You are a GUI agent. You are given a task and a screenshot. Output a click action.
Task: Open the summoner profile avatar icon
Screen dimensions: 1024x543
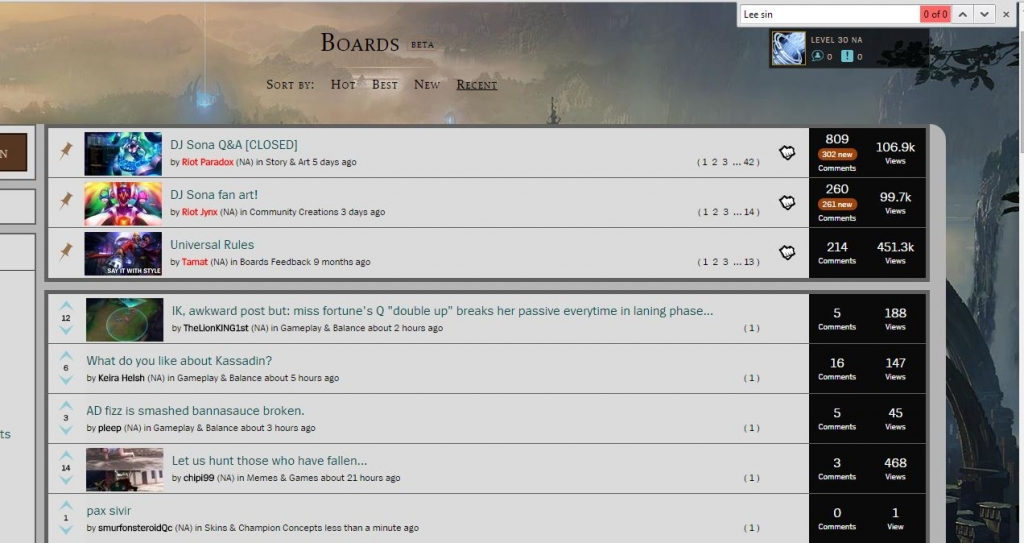[788, 48]
